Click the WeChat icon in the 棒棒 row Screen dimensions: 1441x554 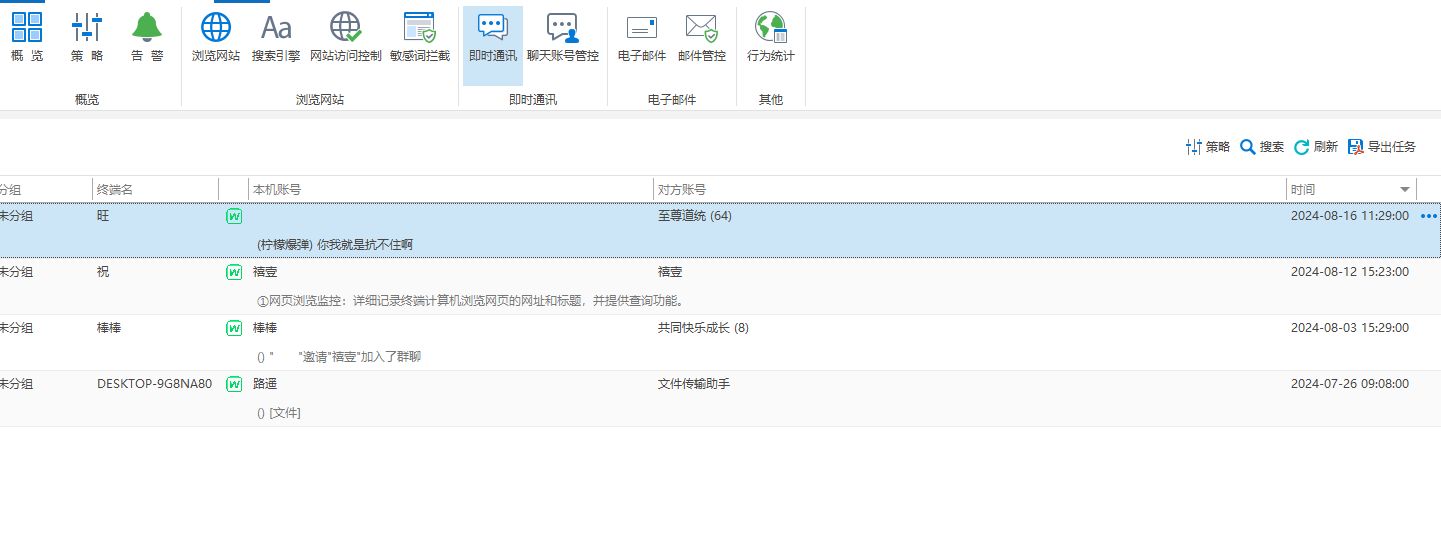(x=234, y=328)
